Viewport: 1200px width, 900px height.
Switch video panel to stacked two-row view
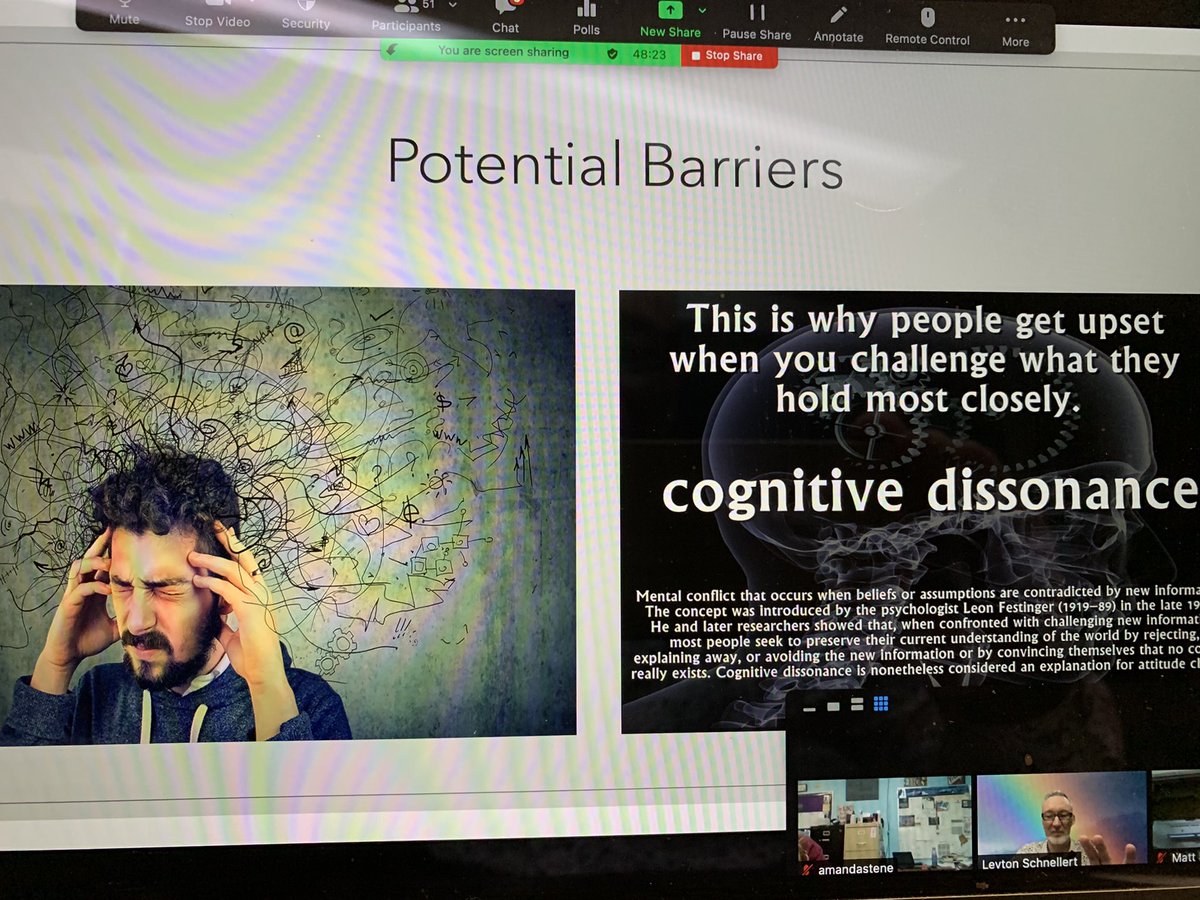point(857,705)
